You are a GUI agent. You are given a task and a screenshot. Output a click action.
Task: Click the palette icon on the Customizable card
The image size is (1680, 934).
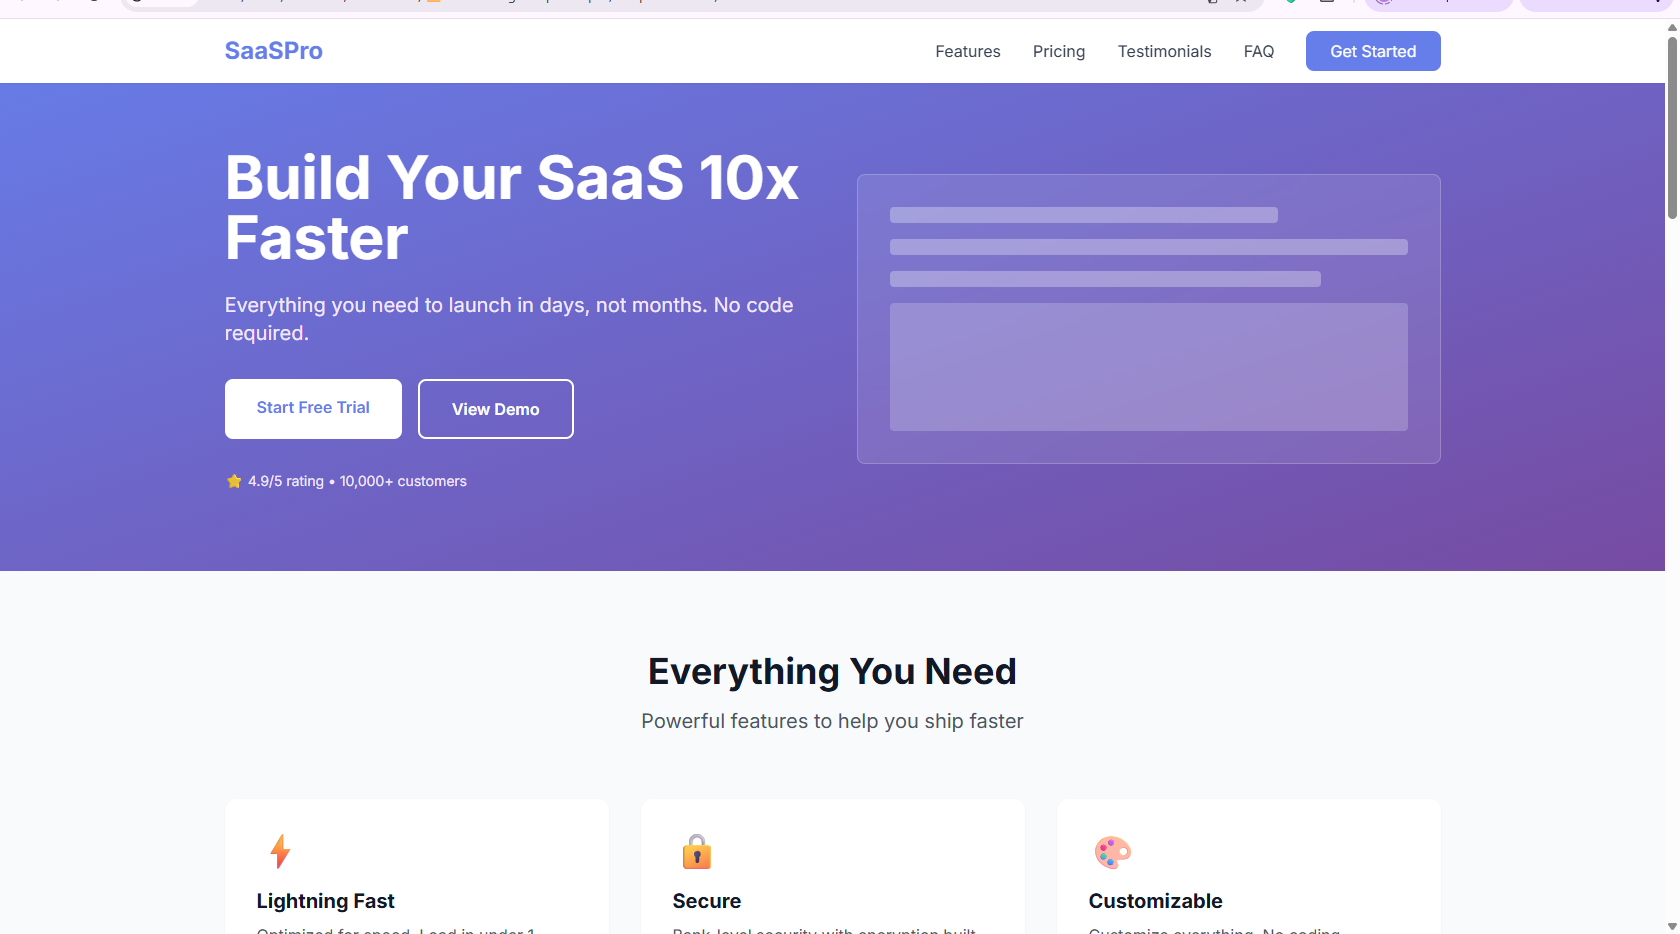click(1112, 851)
